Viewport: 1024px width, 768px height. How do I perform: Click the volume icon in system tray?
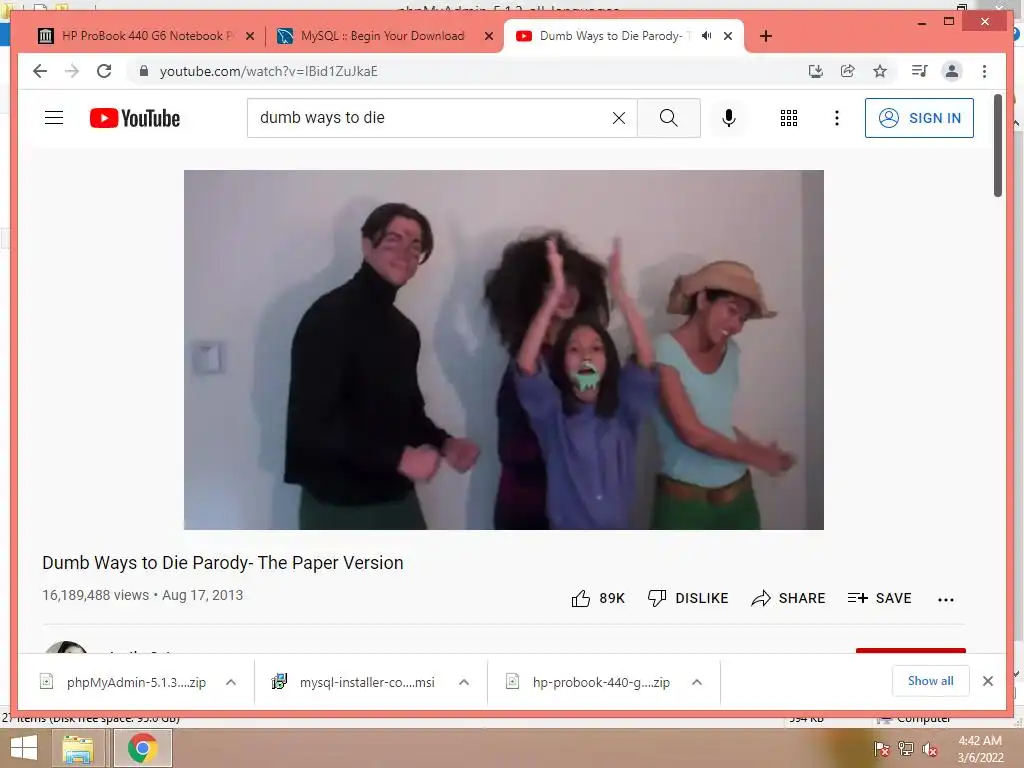click(930, 749)
